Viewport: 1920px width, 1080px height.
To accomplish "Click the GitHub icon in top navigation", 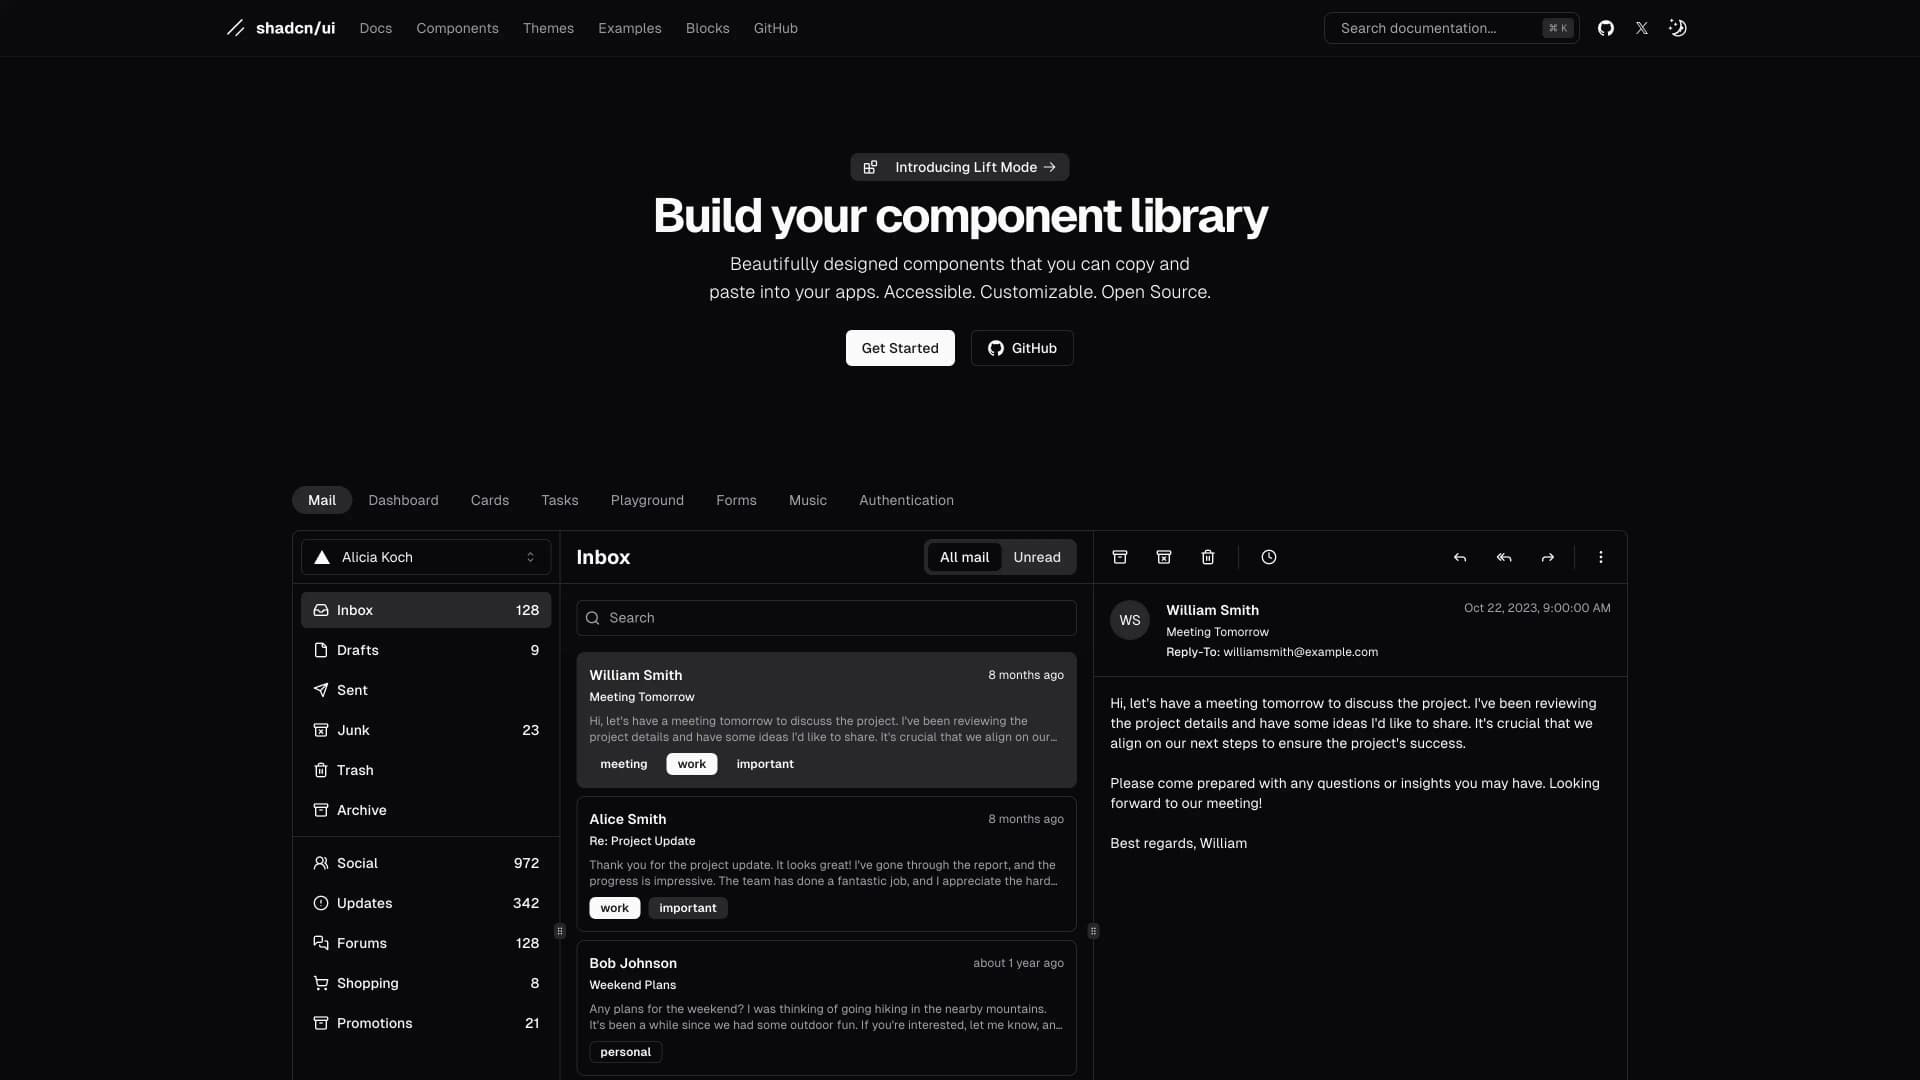I will click(1605, 28).
